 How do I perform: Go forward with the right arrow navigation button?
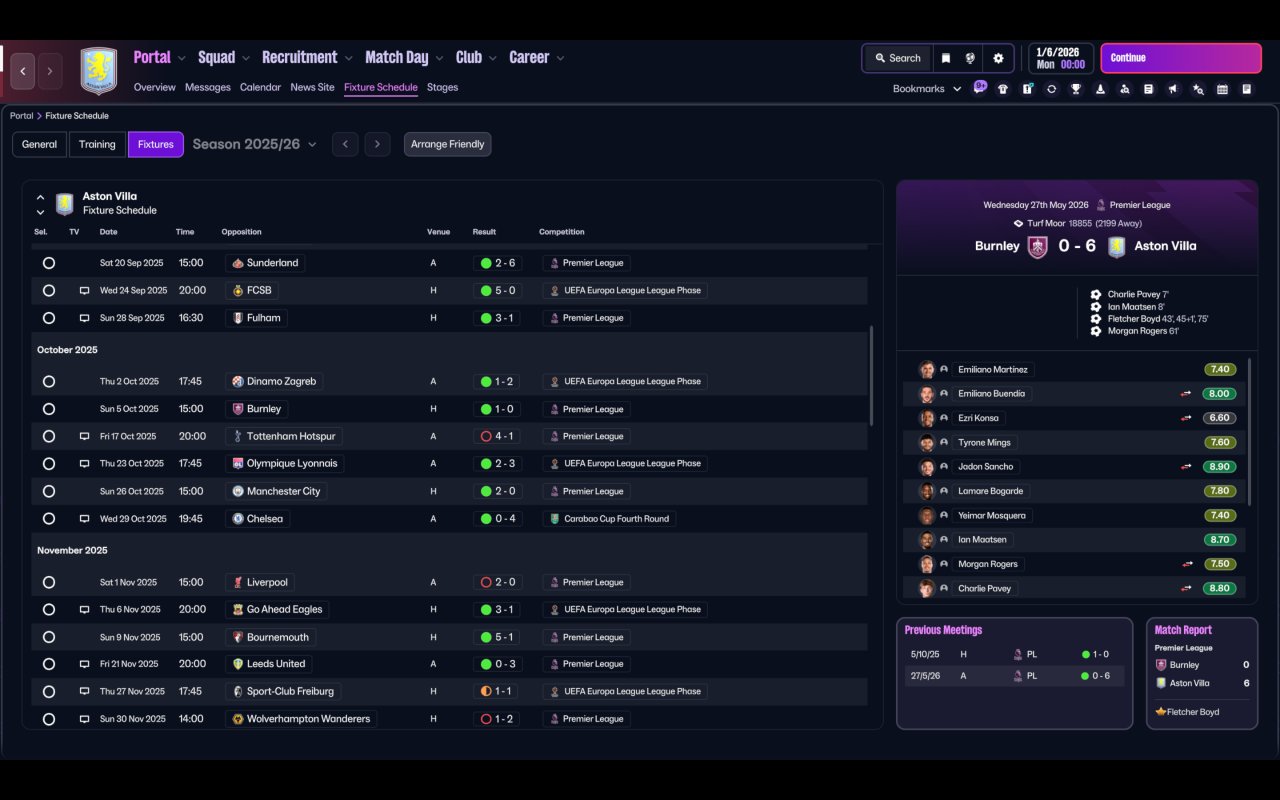coord(50,71)
